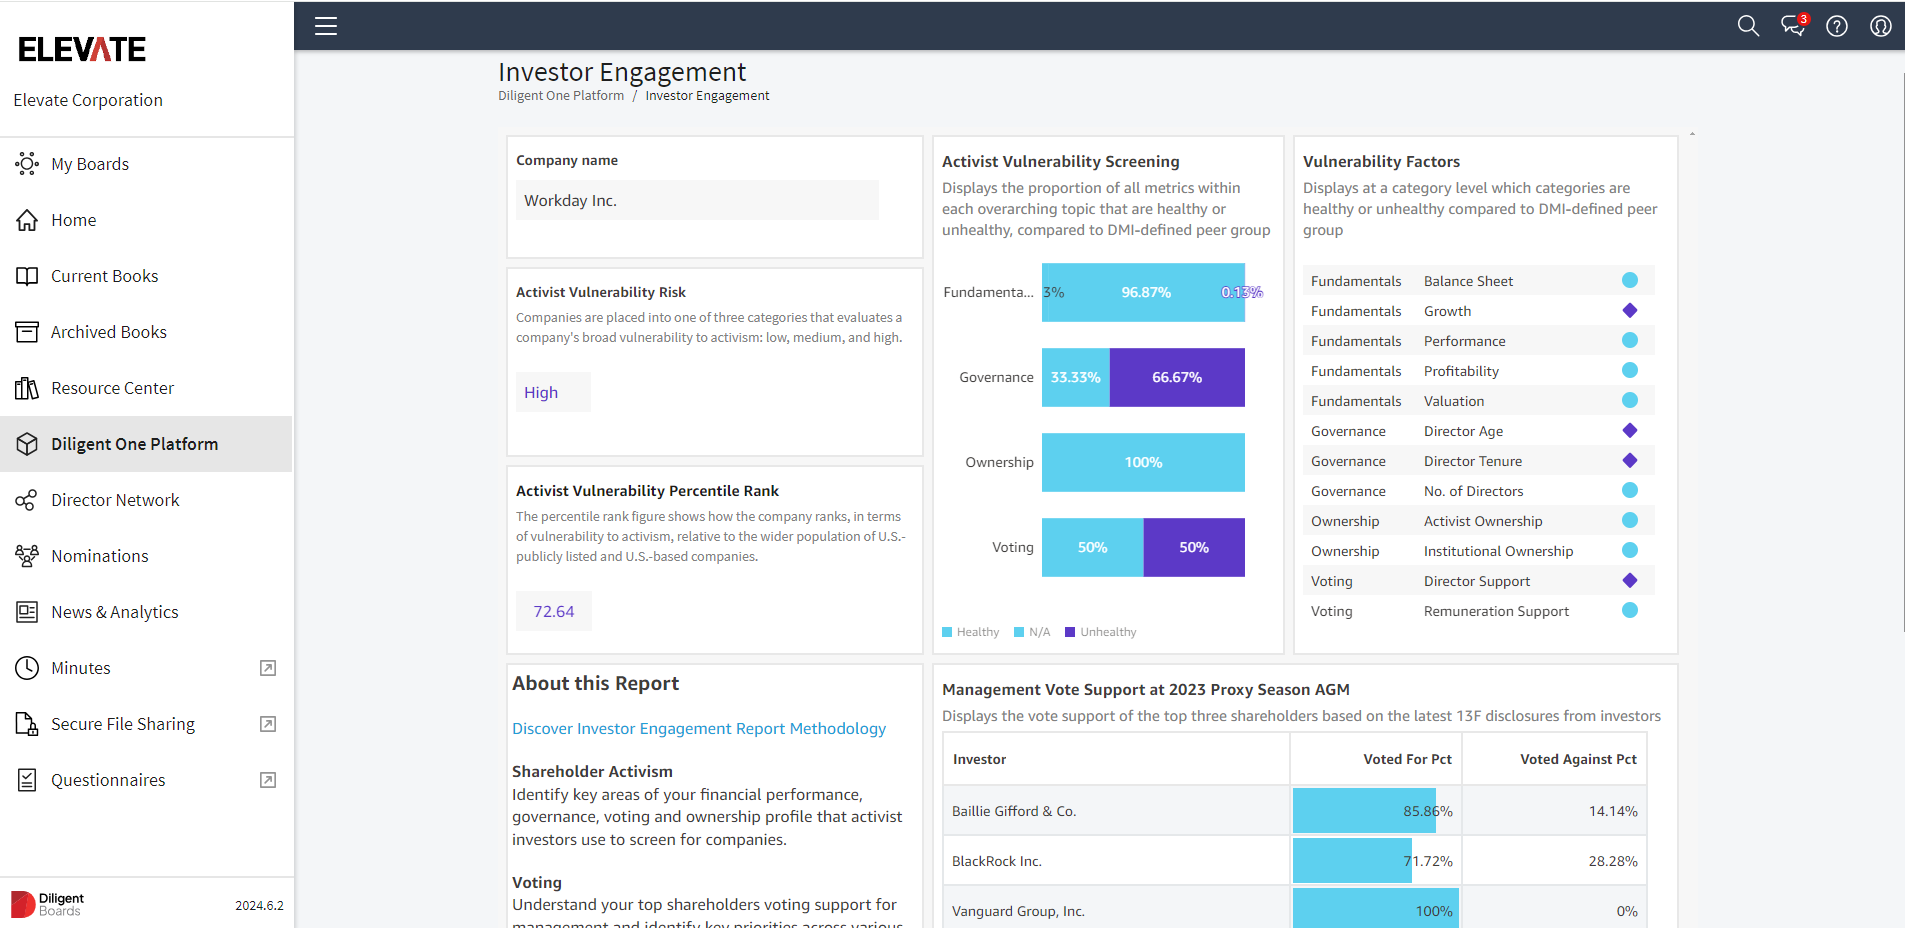Click the Company name field Workday Inc.
The image size is (1905, 928).
click(697, 200)
